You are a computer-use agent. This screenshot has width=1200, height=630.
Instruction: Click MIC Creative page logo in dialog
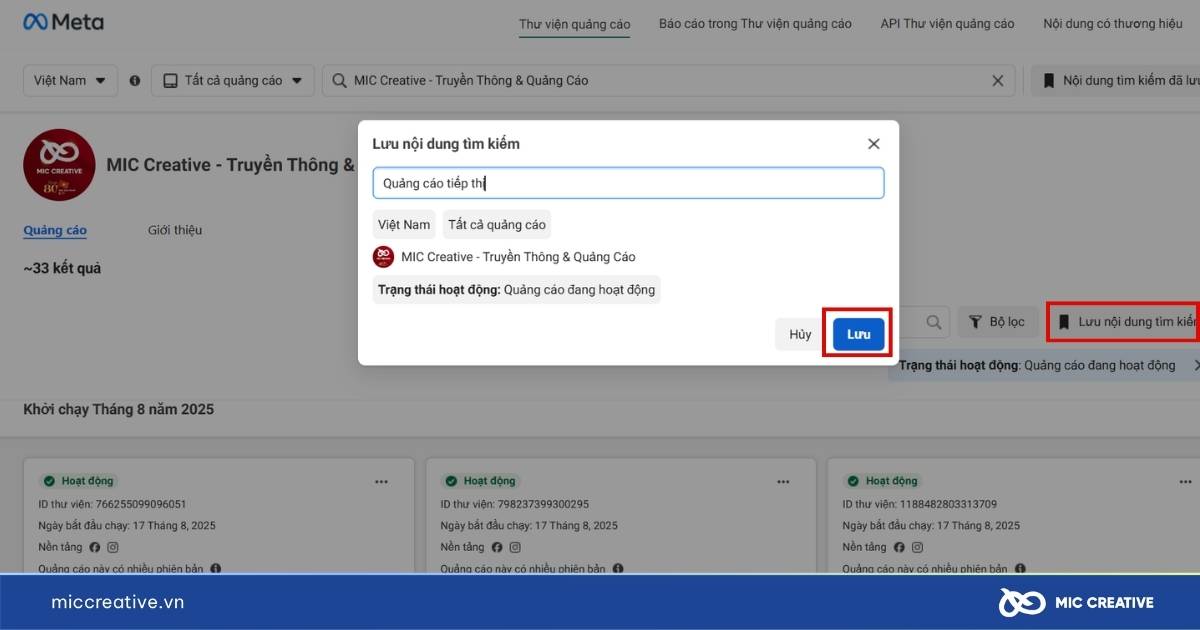click(x=383, y=257)
